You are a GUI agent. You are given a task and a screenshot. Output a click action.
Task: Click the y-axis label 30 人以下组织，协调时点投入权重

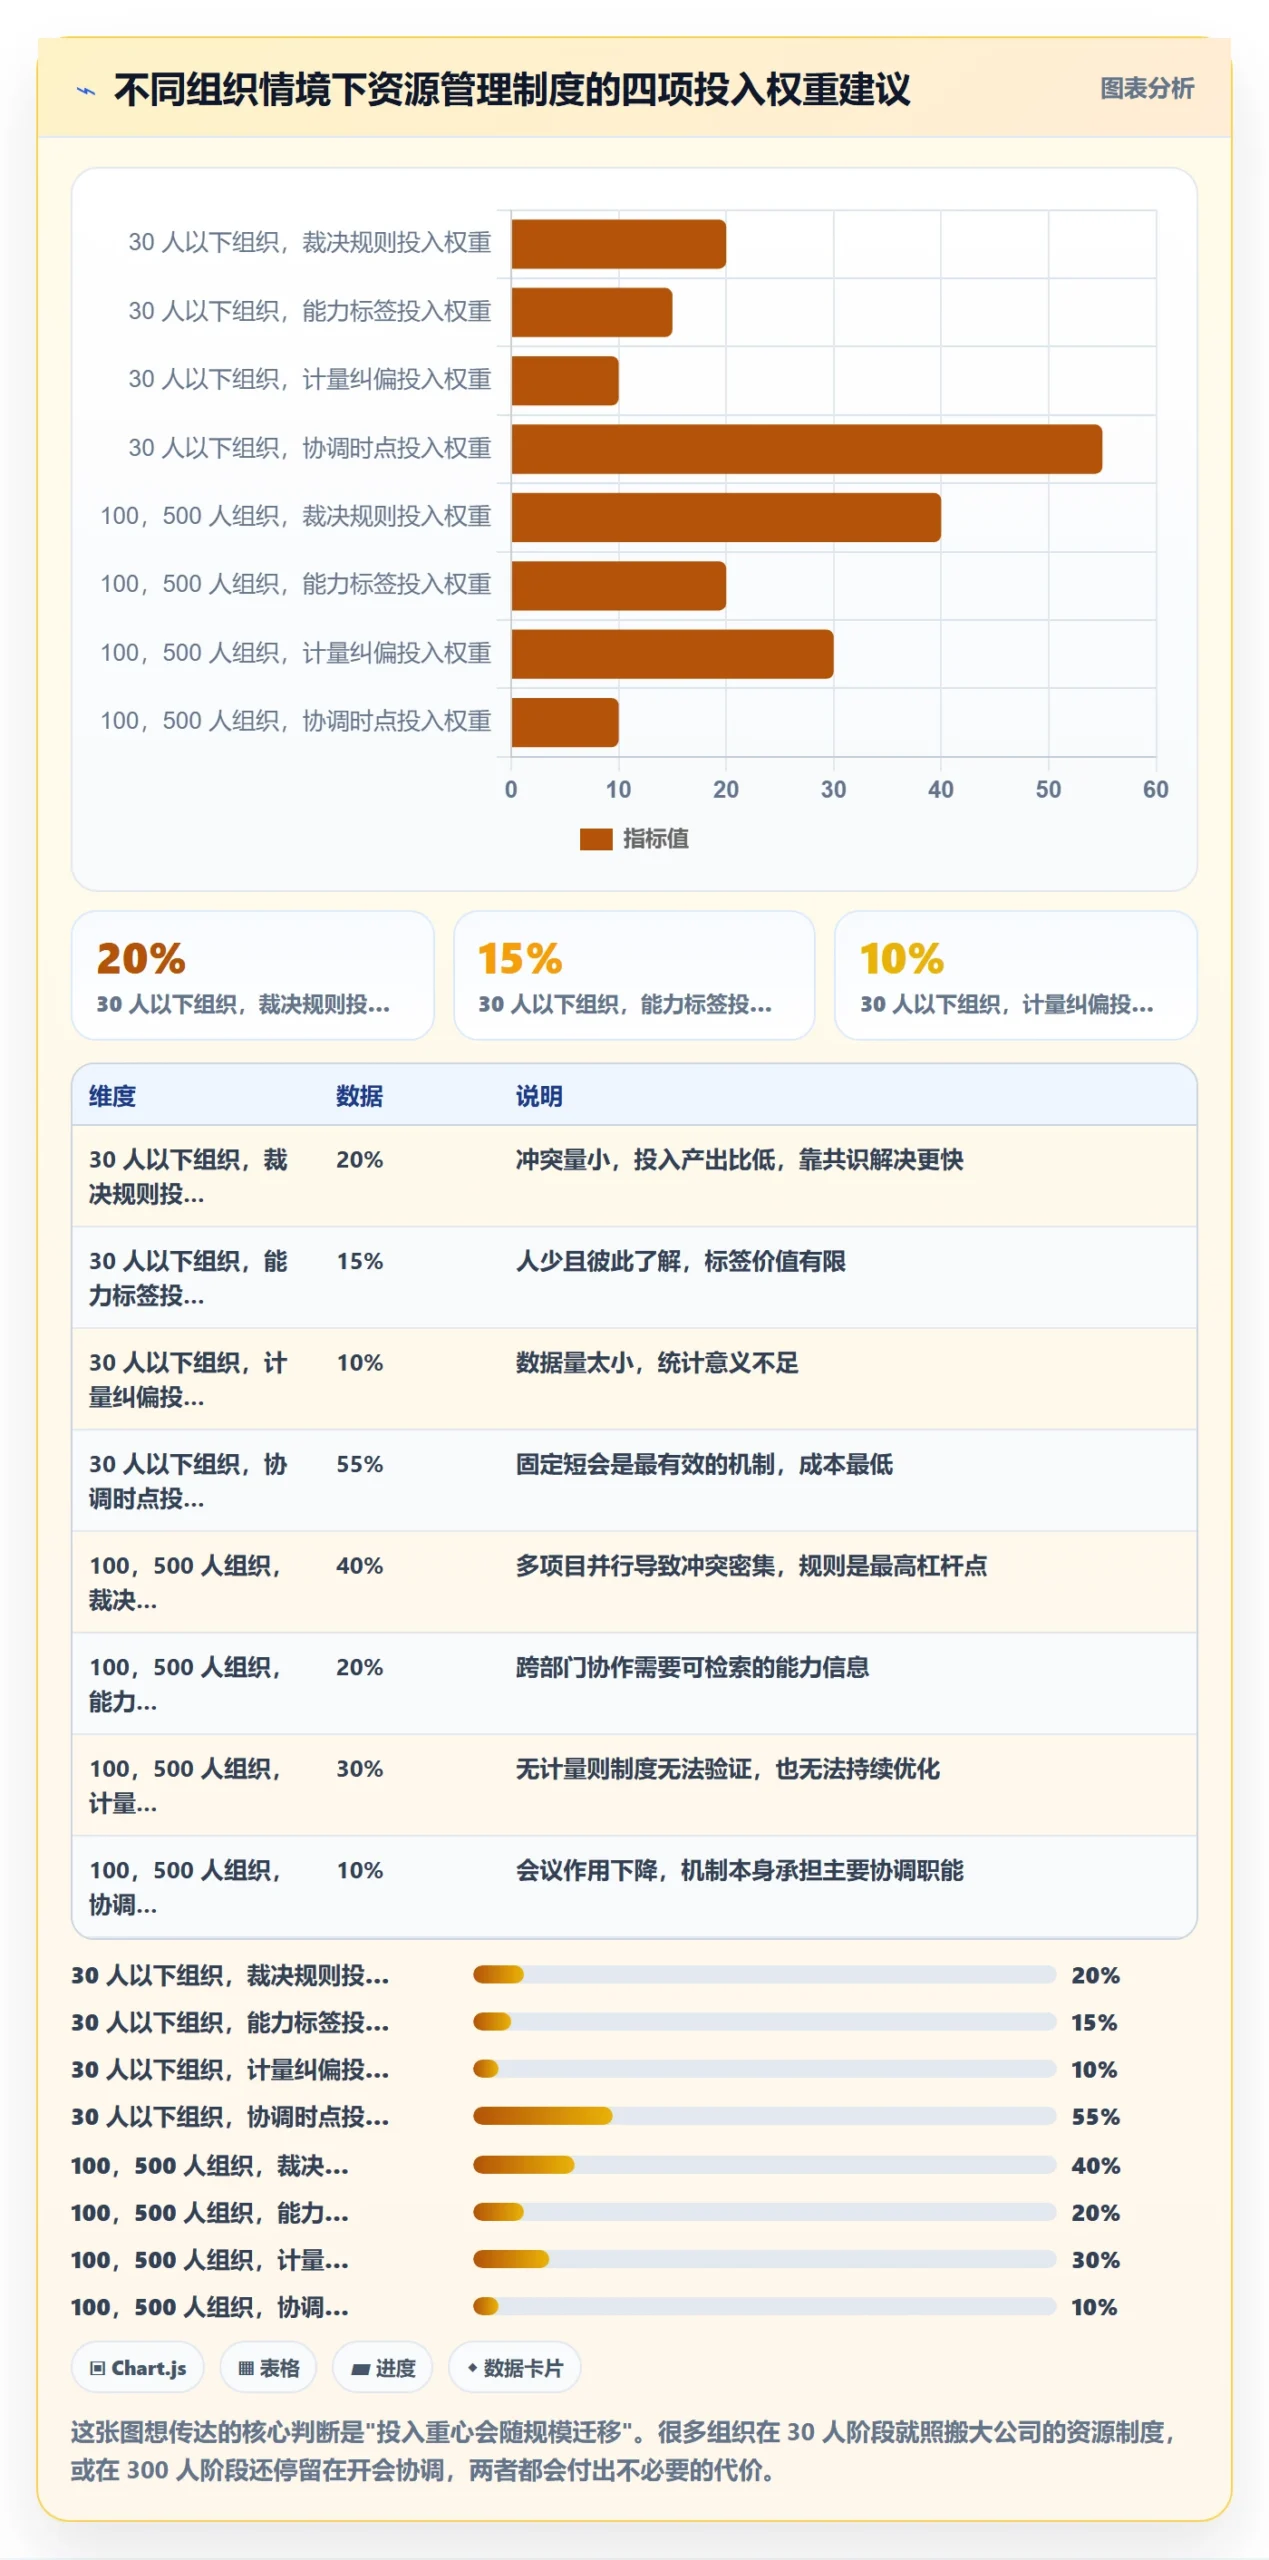309,448
